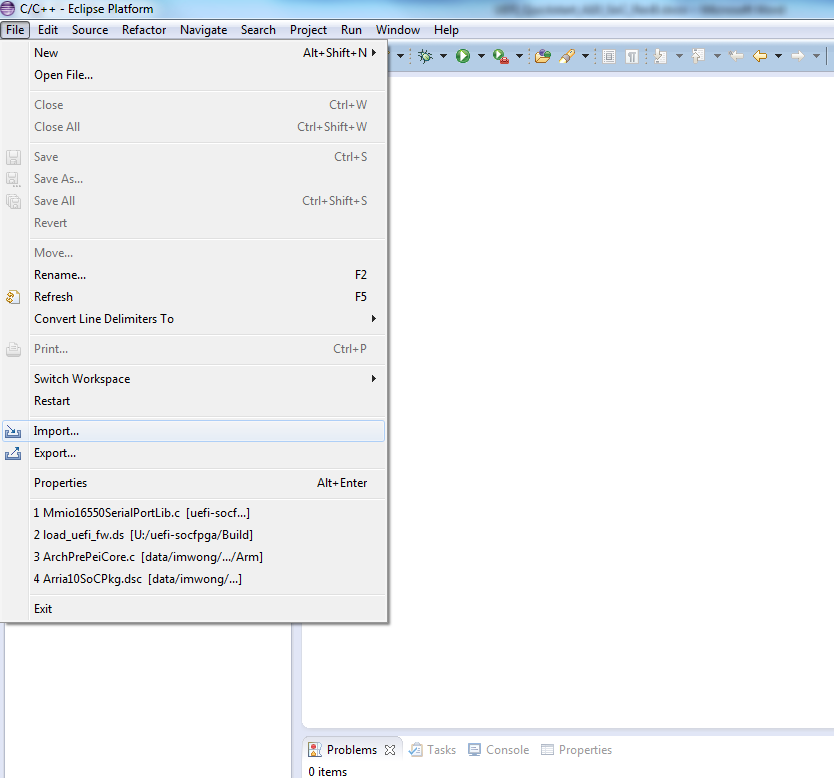Click the Next Annotation icon
This screenshot has height=778, width=834.
click(x=660, y=56)
